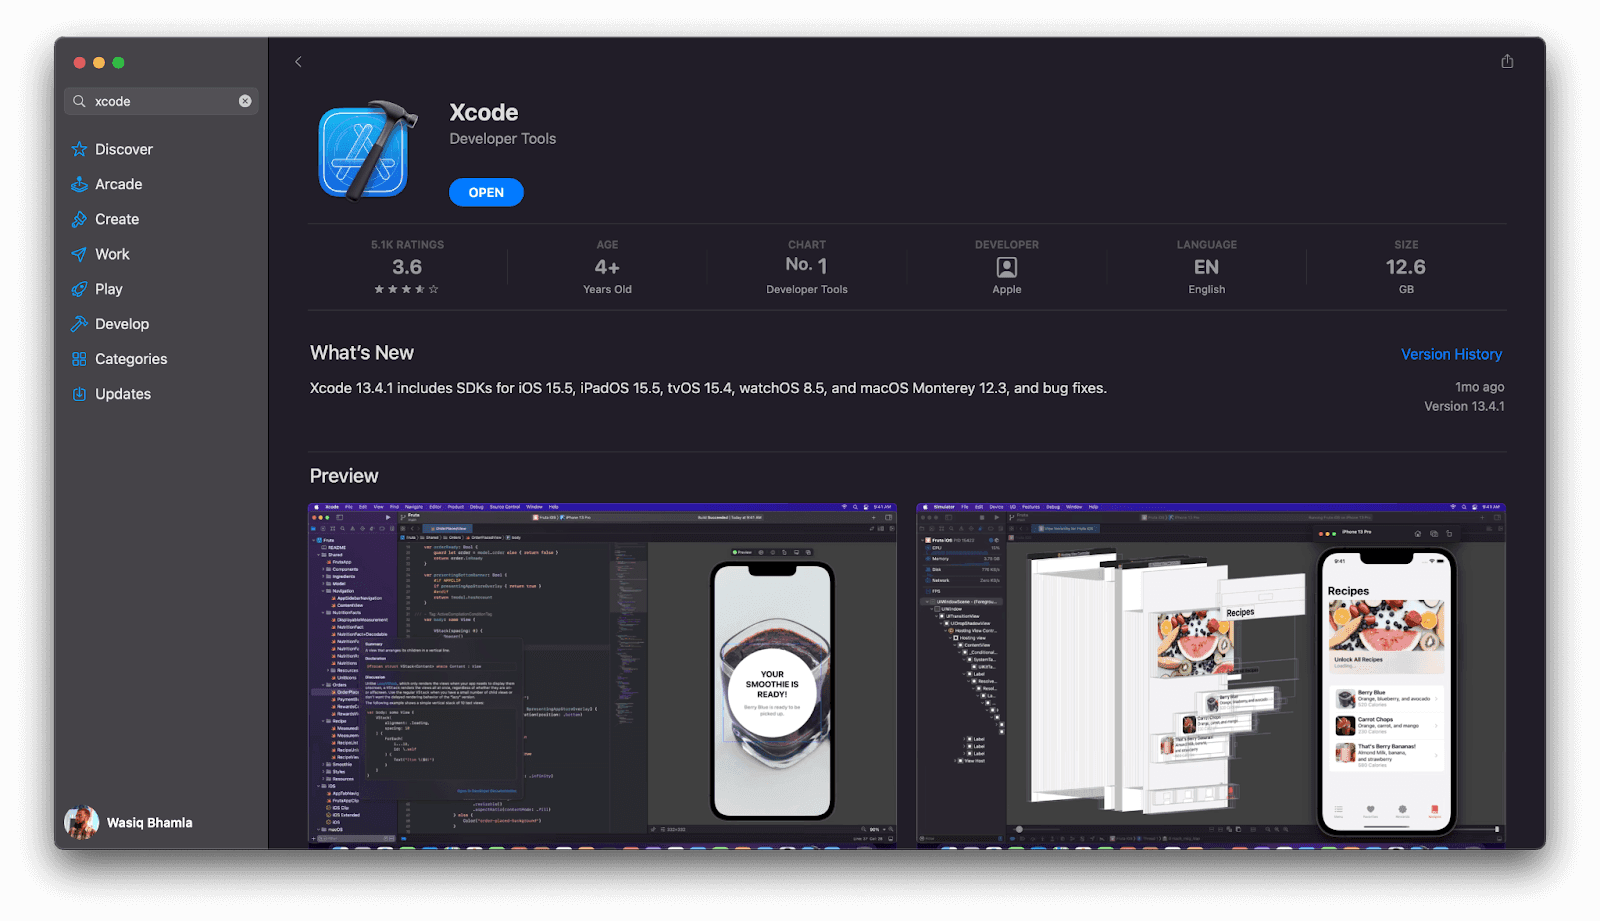Viewport: 1600px width, 921px height.
Task: Open the Create section
Action: (117, 219)
